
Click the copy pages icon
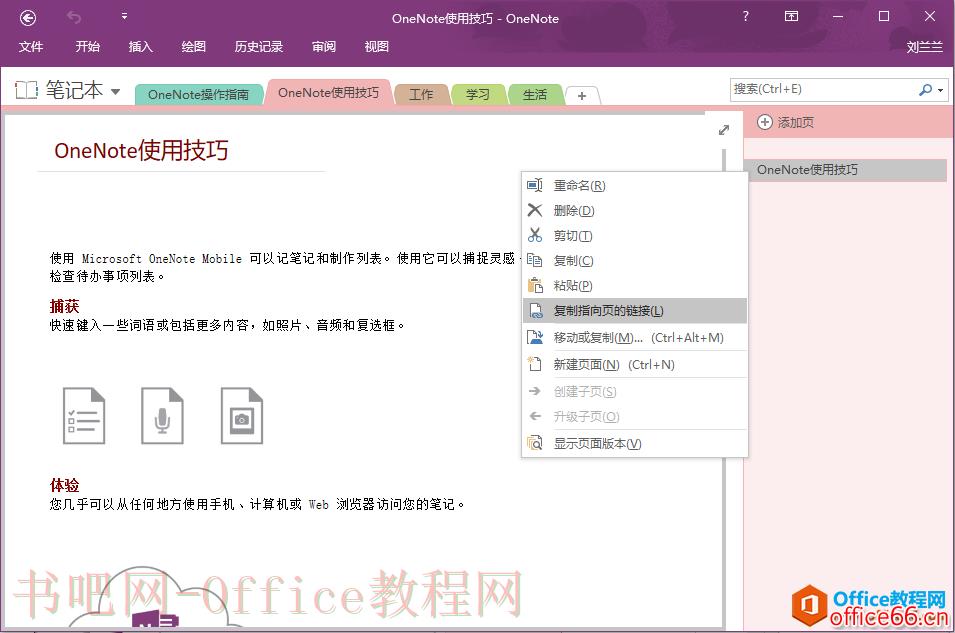coord(535,260)
